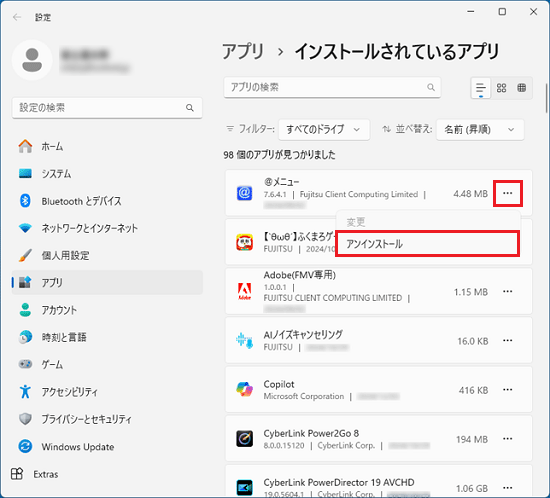Open ホーム in the sidebar
The height and width of the screenshot is (498, 550).
(x=107, y=146)
